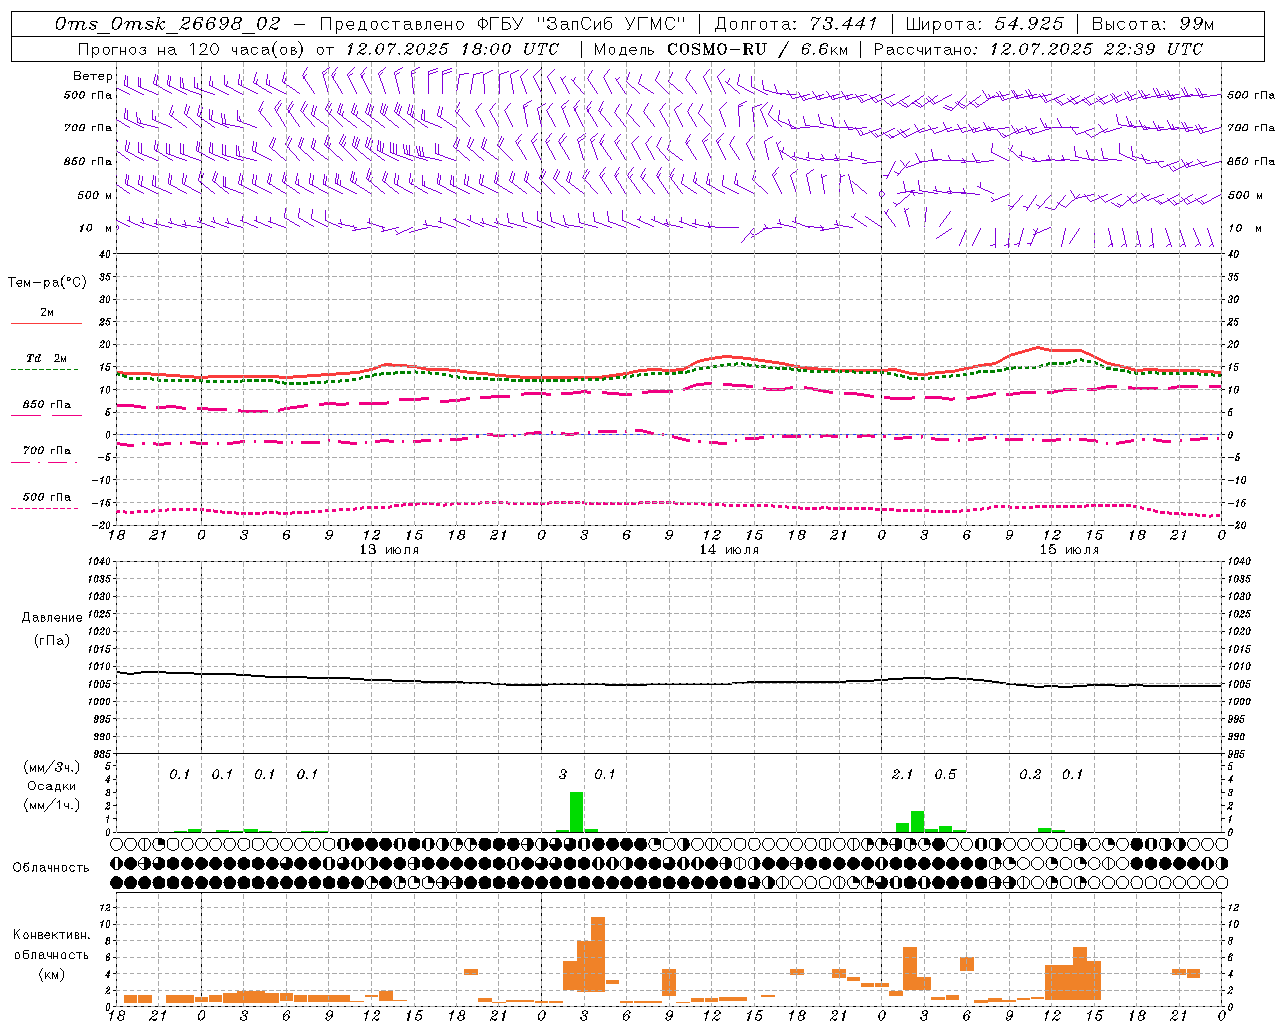Click the precipitation value 0.2
Image resolution: width=1280 pixels, height=1024 pixels.
point(1030,774)
